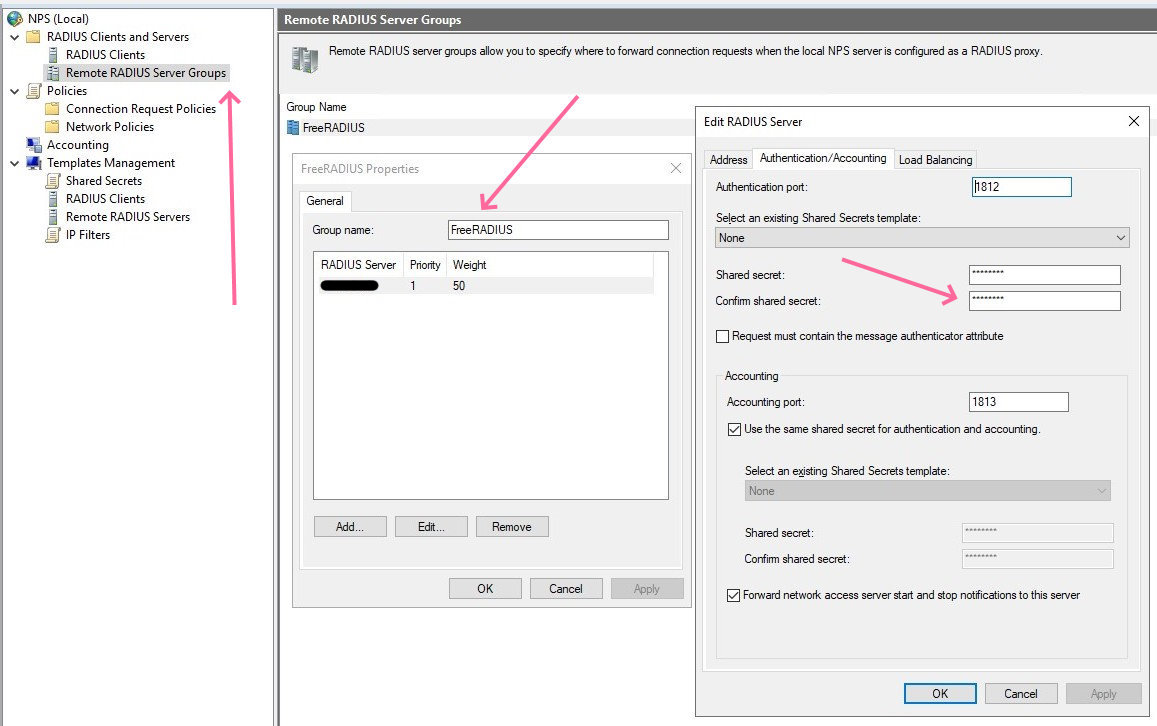Click the Add... button for RADIUS servers
1157x726 pixels.
[x=349, y=527]
